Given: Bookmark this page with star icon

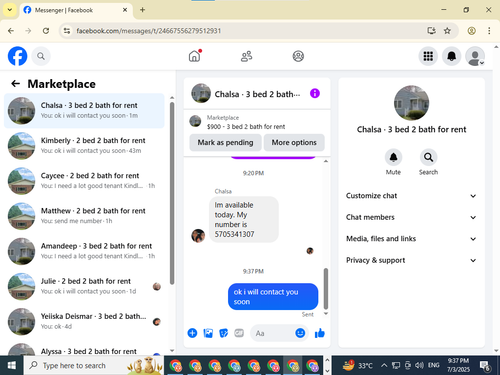Looking at the screenshot, I should point(447,31).
